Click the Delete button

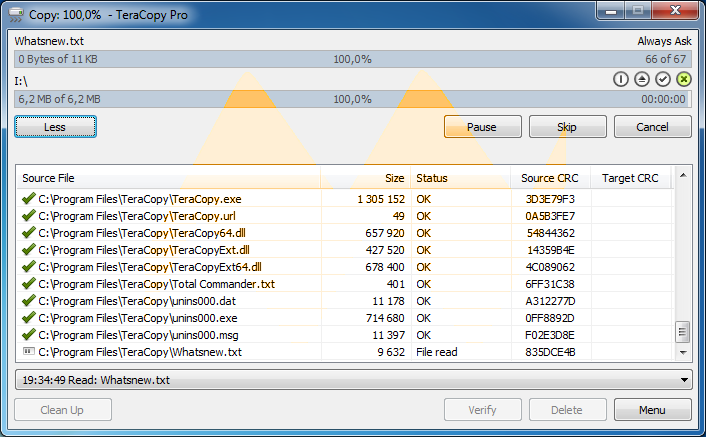click(x=568, y=410)
